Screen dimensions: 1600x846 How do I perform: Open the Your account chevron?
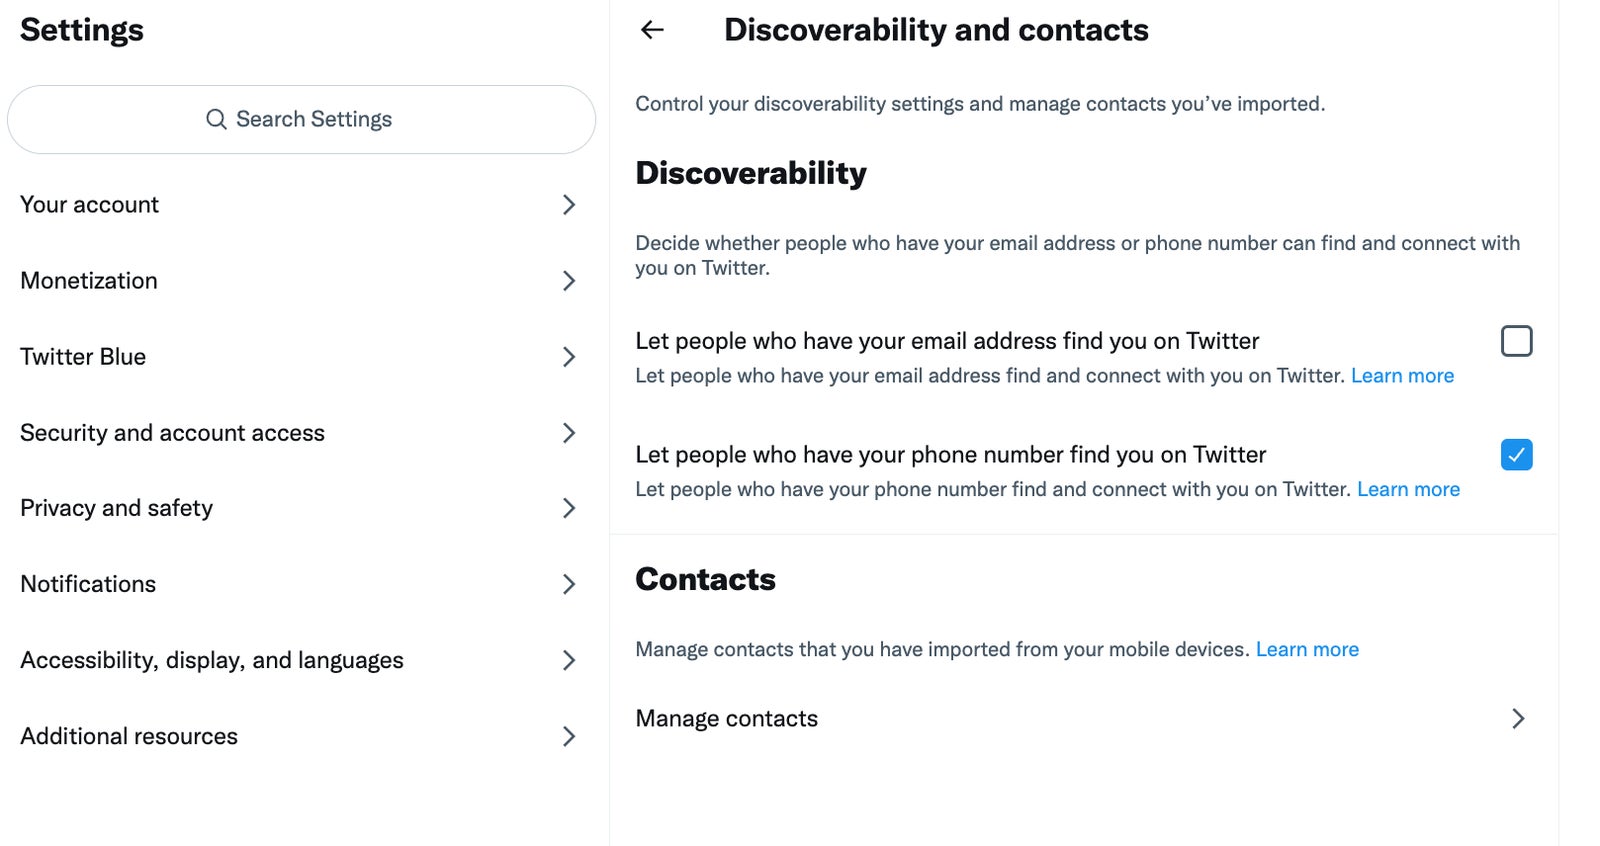click(570, 205)
